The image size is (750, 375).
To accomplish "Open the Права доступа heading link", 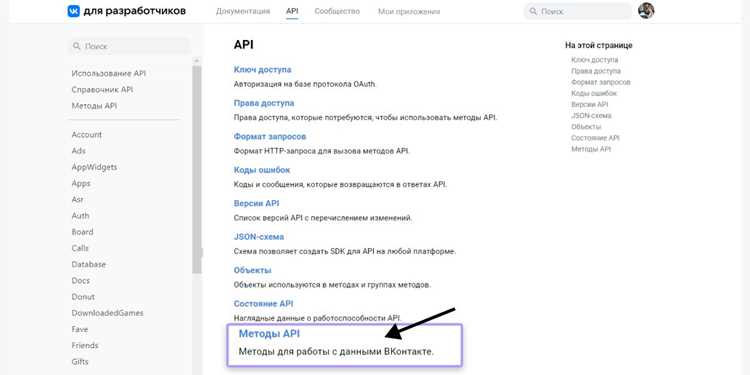I will [264, 103].
